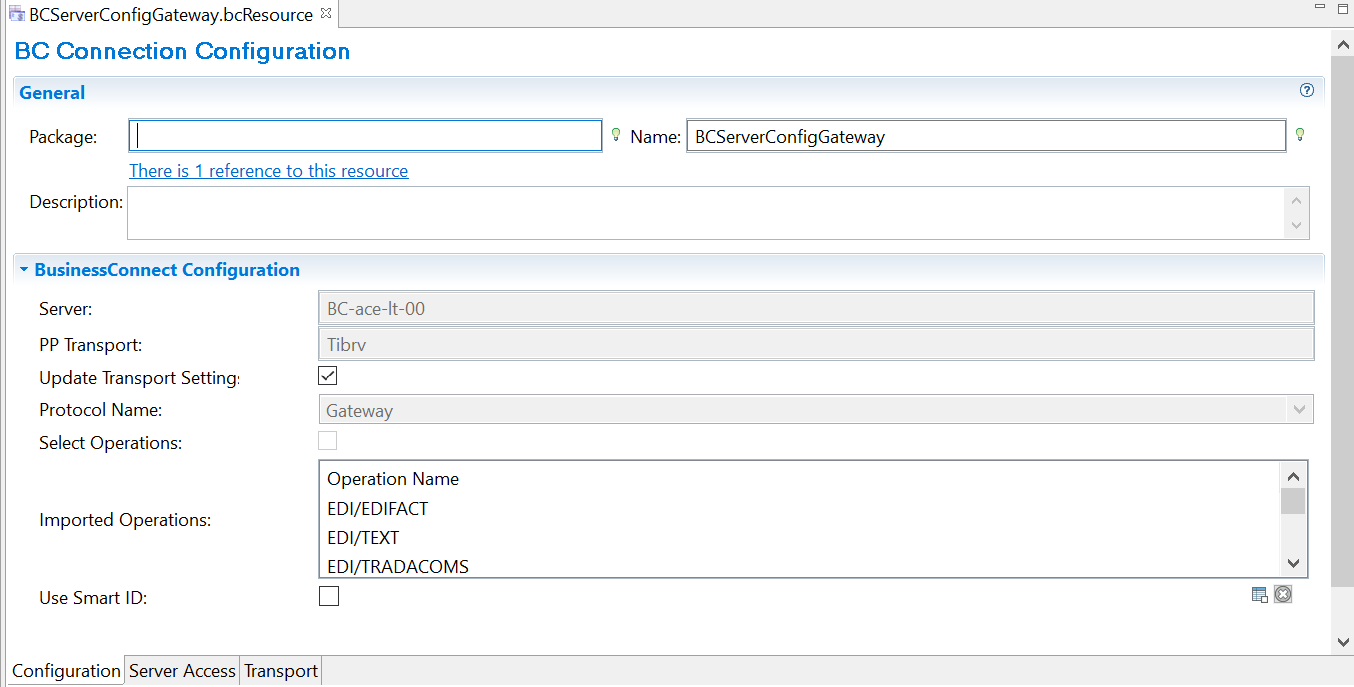
Task: Open the 'There is 1 reference' link
Action: [268, 171]
